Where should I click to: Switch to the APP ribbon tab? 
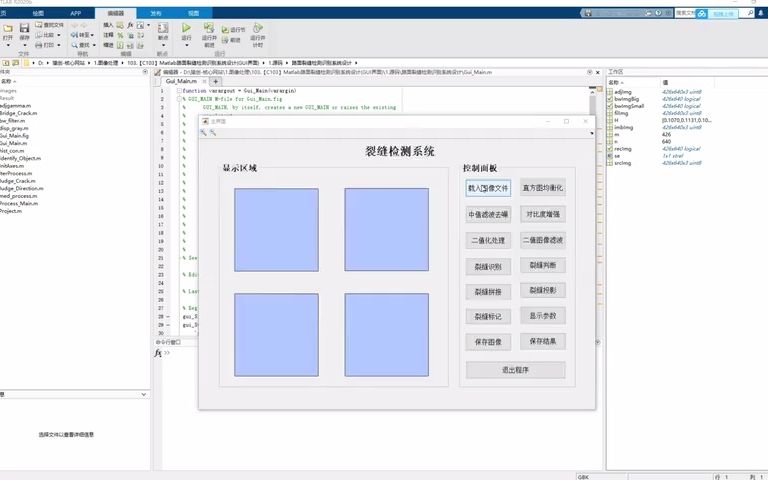tap(75, 13)
